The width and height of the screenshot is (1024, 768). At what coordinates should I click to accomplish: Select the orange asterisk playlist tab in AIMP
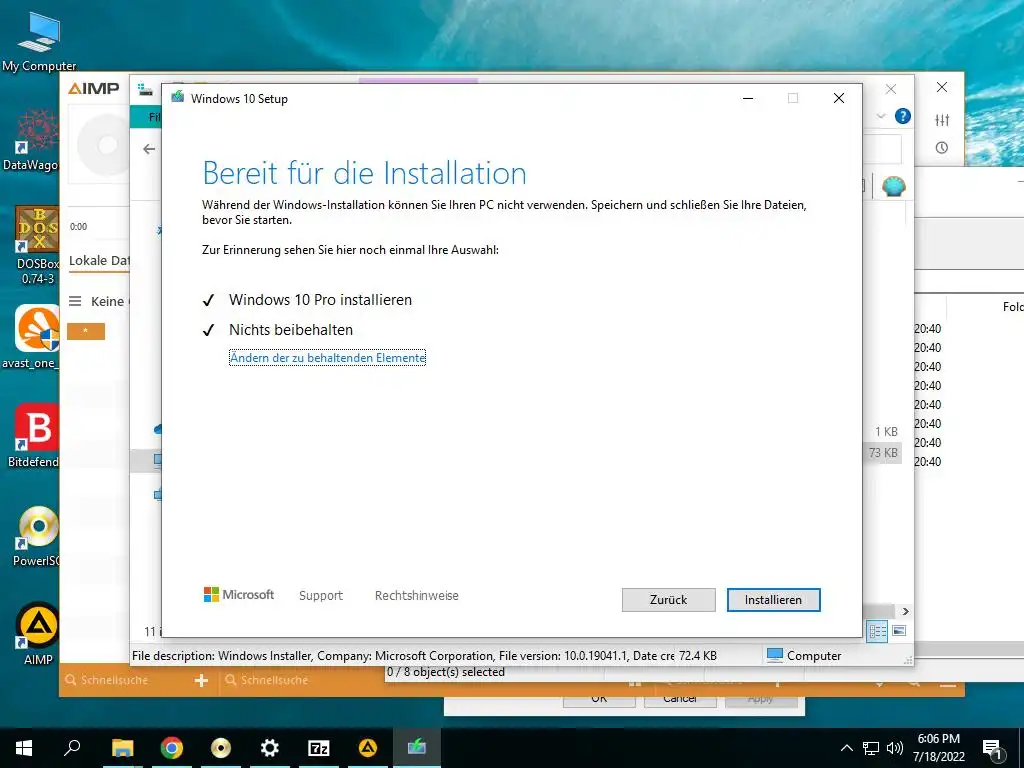86,331
